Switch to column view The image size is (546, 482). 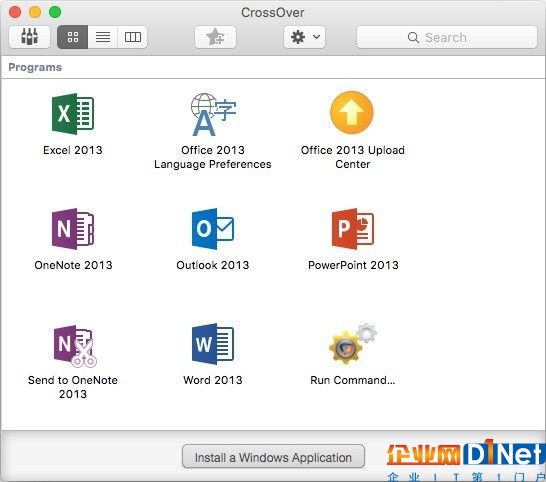click(133, 37)
